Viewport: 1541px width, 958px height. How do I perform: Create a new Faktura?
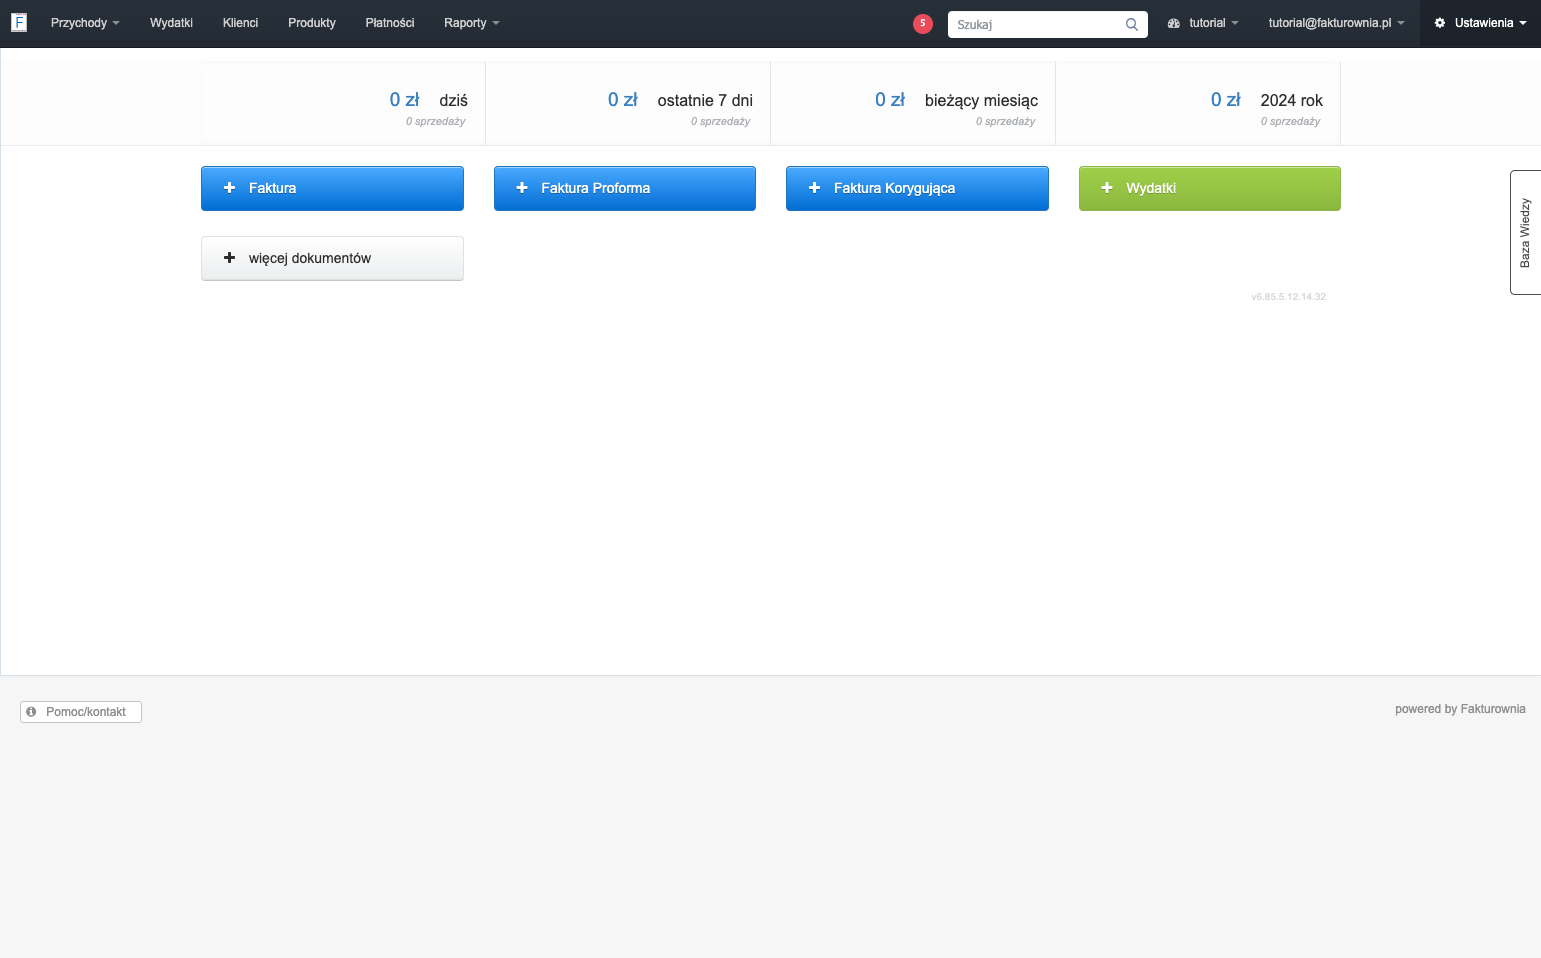332,188
